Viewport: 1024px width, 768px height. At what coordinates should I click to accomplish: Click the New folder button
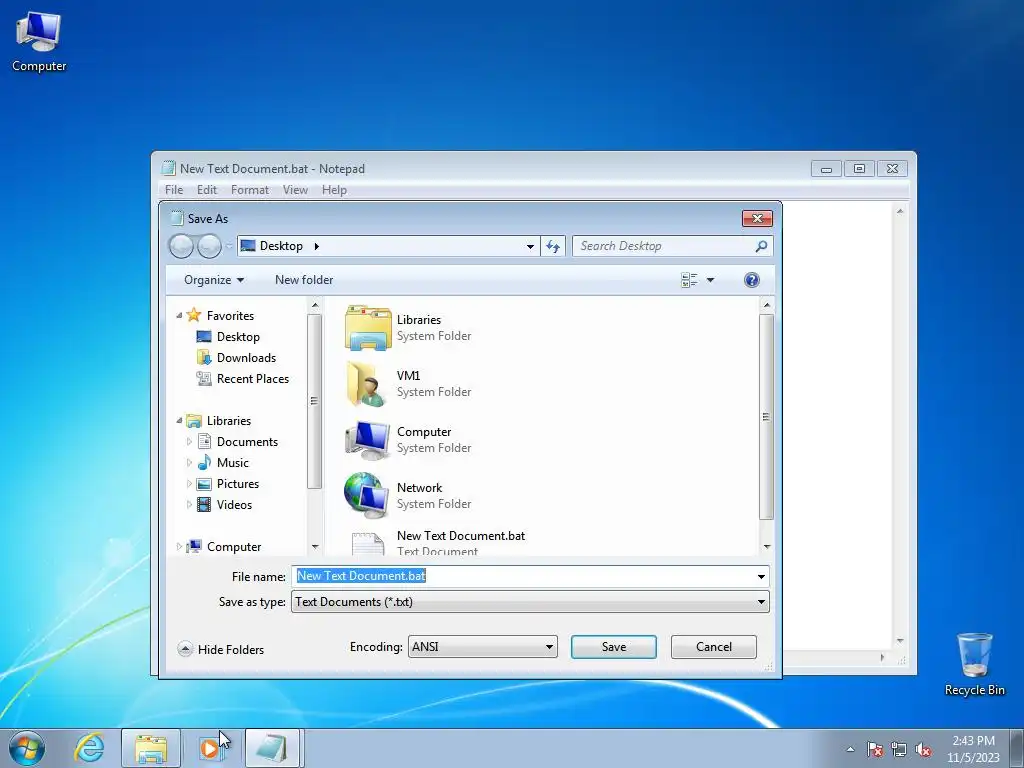click(304, 280)
